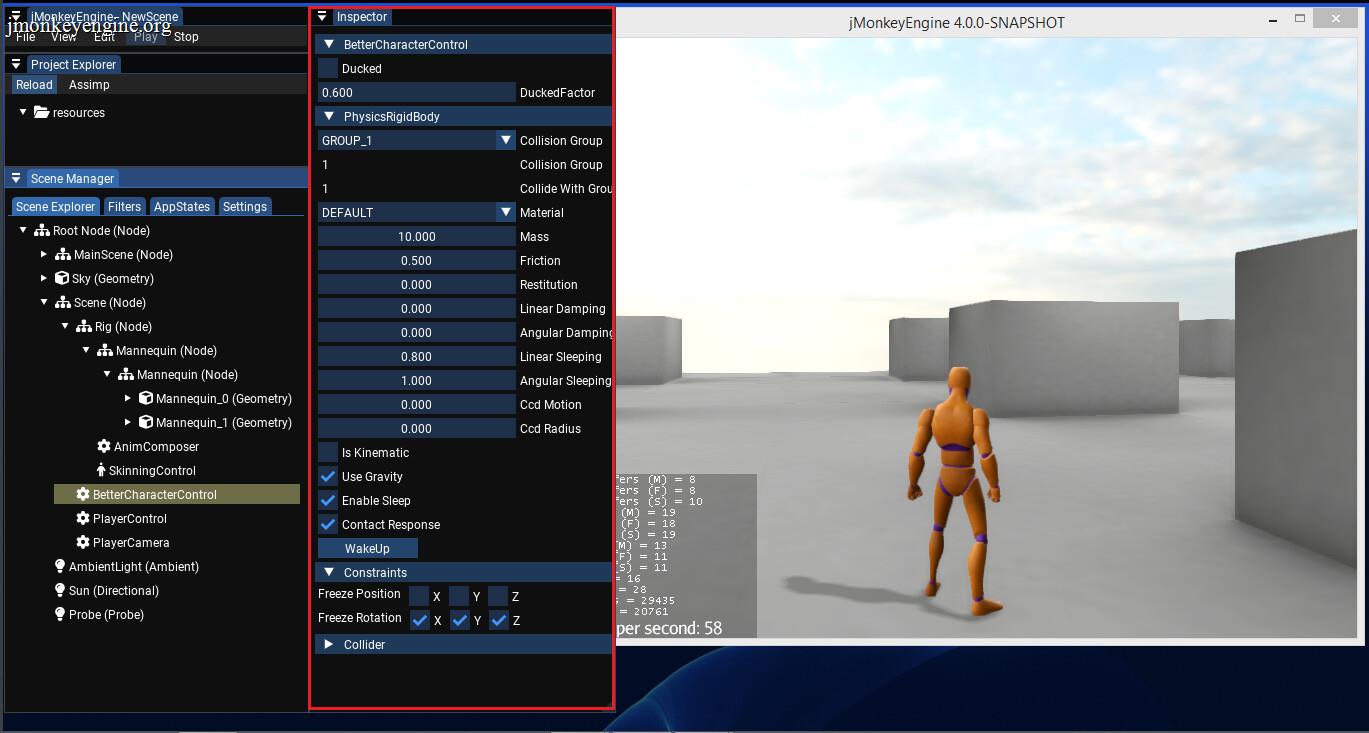Click the AnimComposer gear icon

click(x=103, y=446)
